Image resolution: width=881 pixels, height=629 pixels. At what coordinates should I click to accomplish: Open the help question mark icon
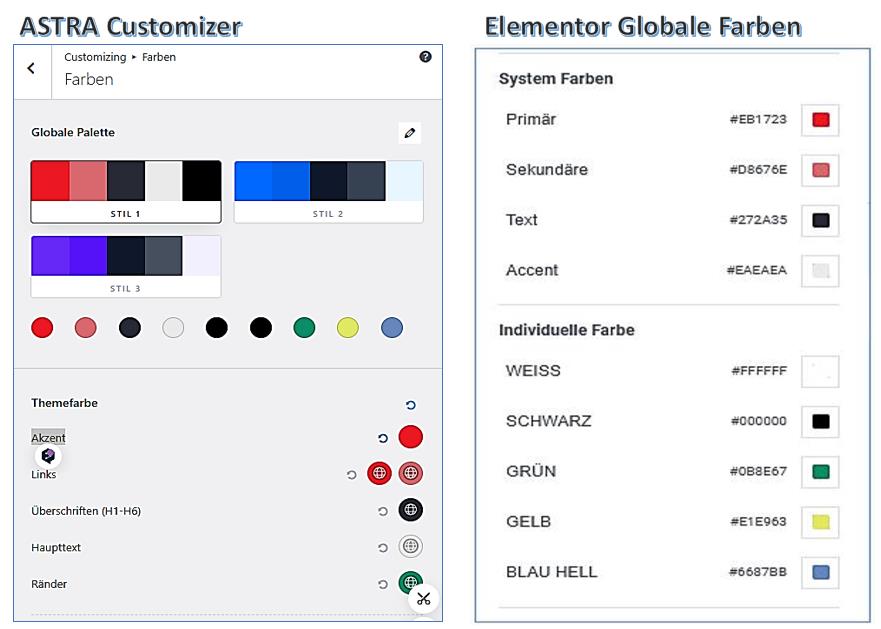(x=425, y=57)
